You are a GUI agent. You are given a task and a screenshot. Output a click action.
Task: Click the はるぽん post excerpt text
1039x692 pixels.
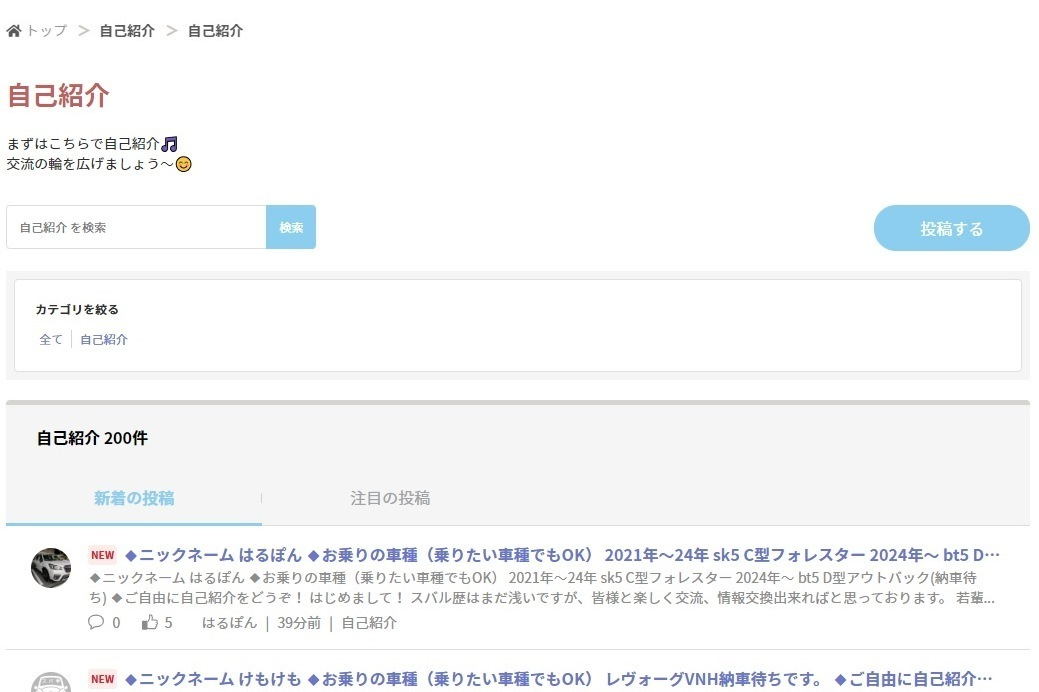pos(542,587)
